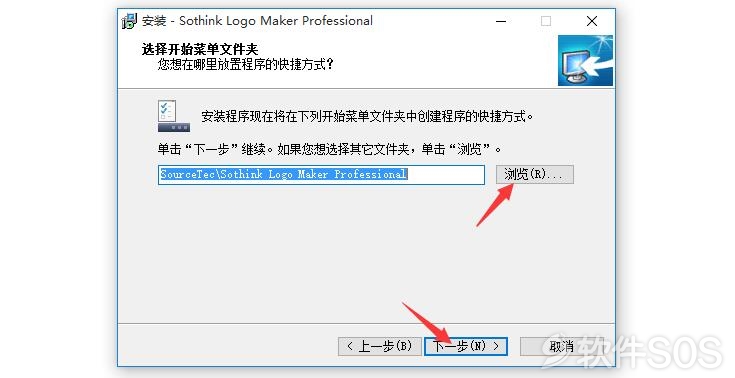Minimize the Sothink Logo Maker setup window
Image resolution: width=735 pixels, height=378 pixels.
coord(501,21)
